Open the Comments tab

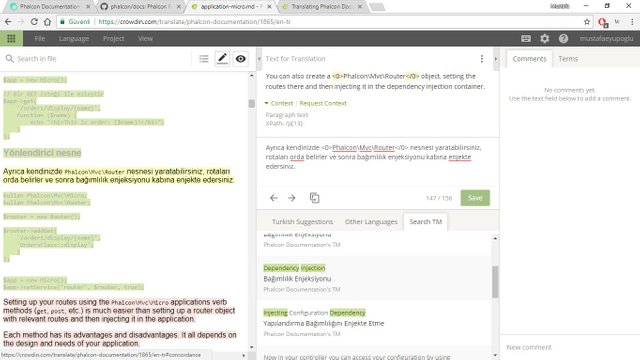point(529,59)
